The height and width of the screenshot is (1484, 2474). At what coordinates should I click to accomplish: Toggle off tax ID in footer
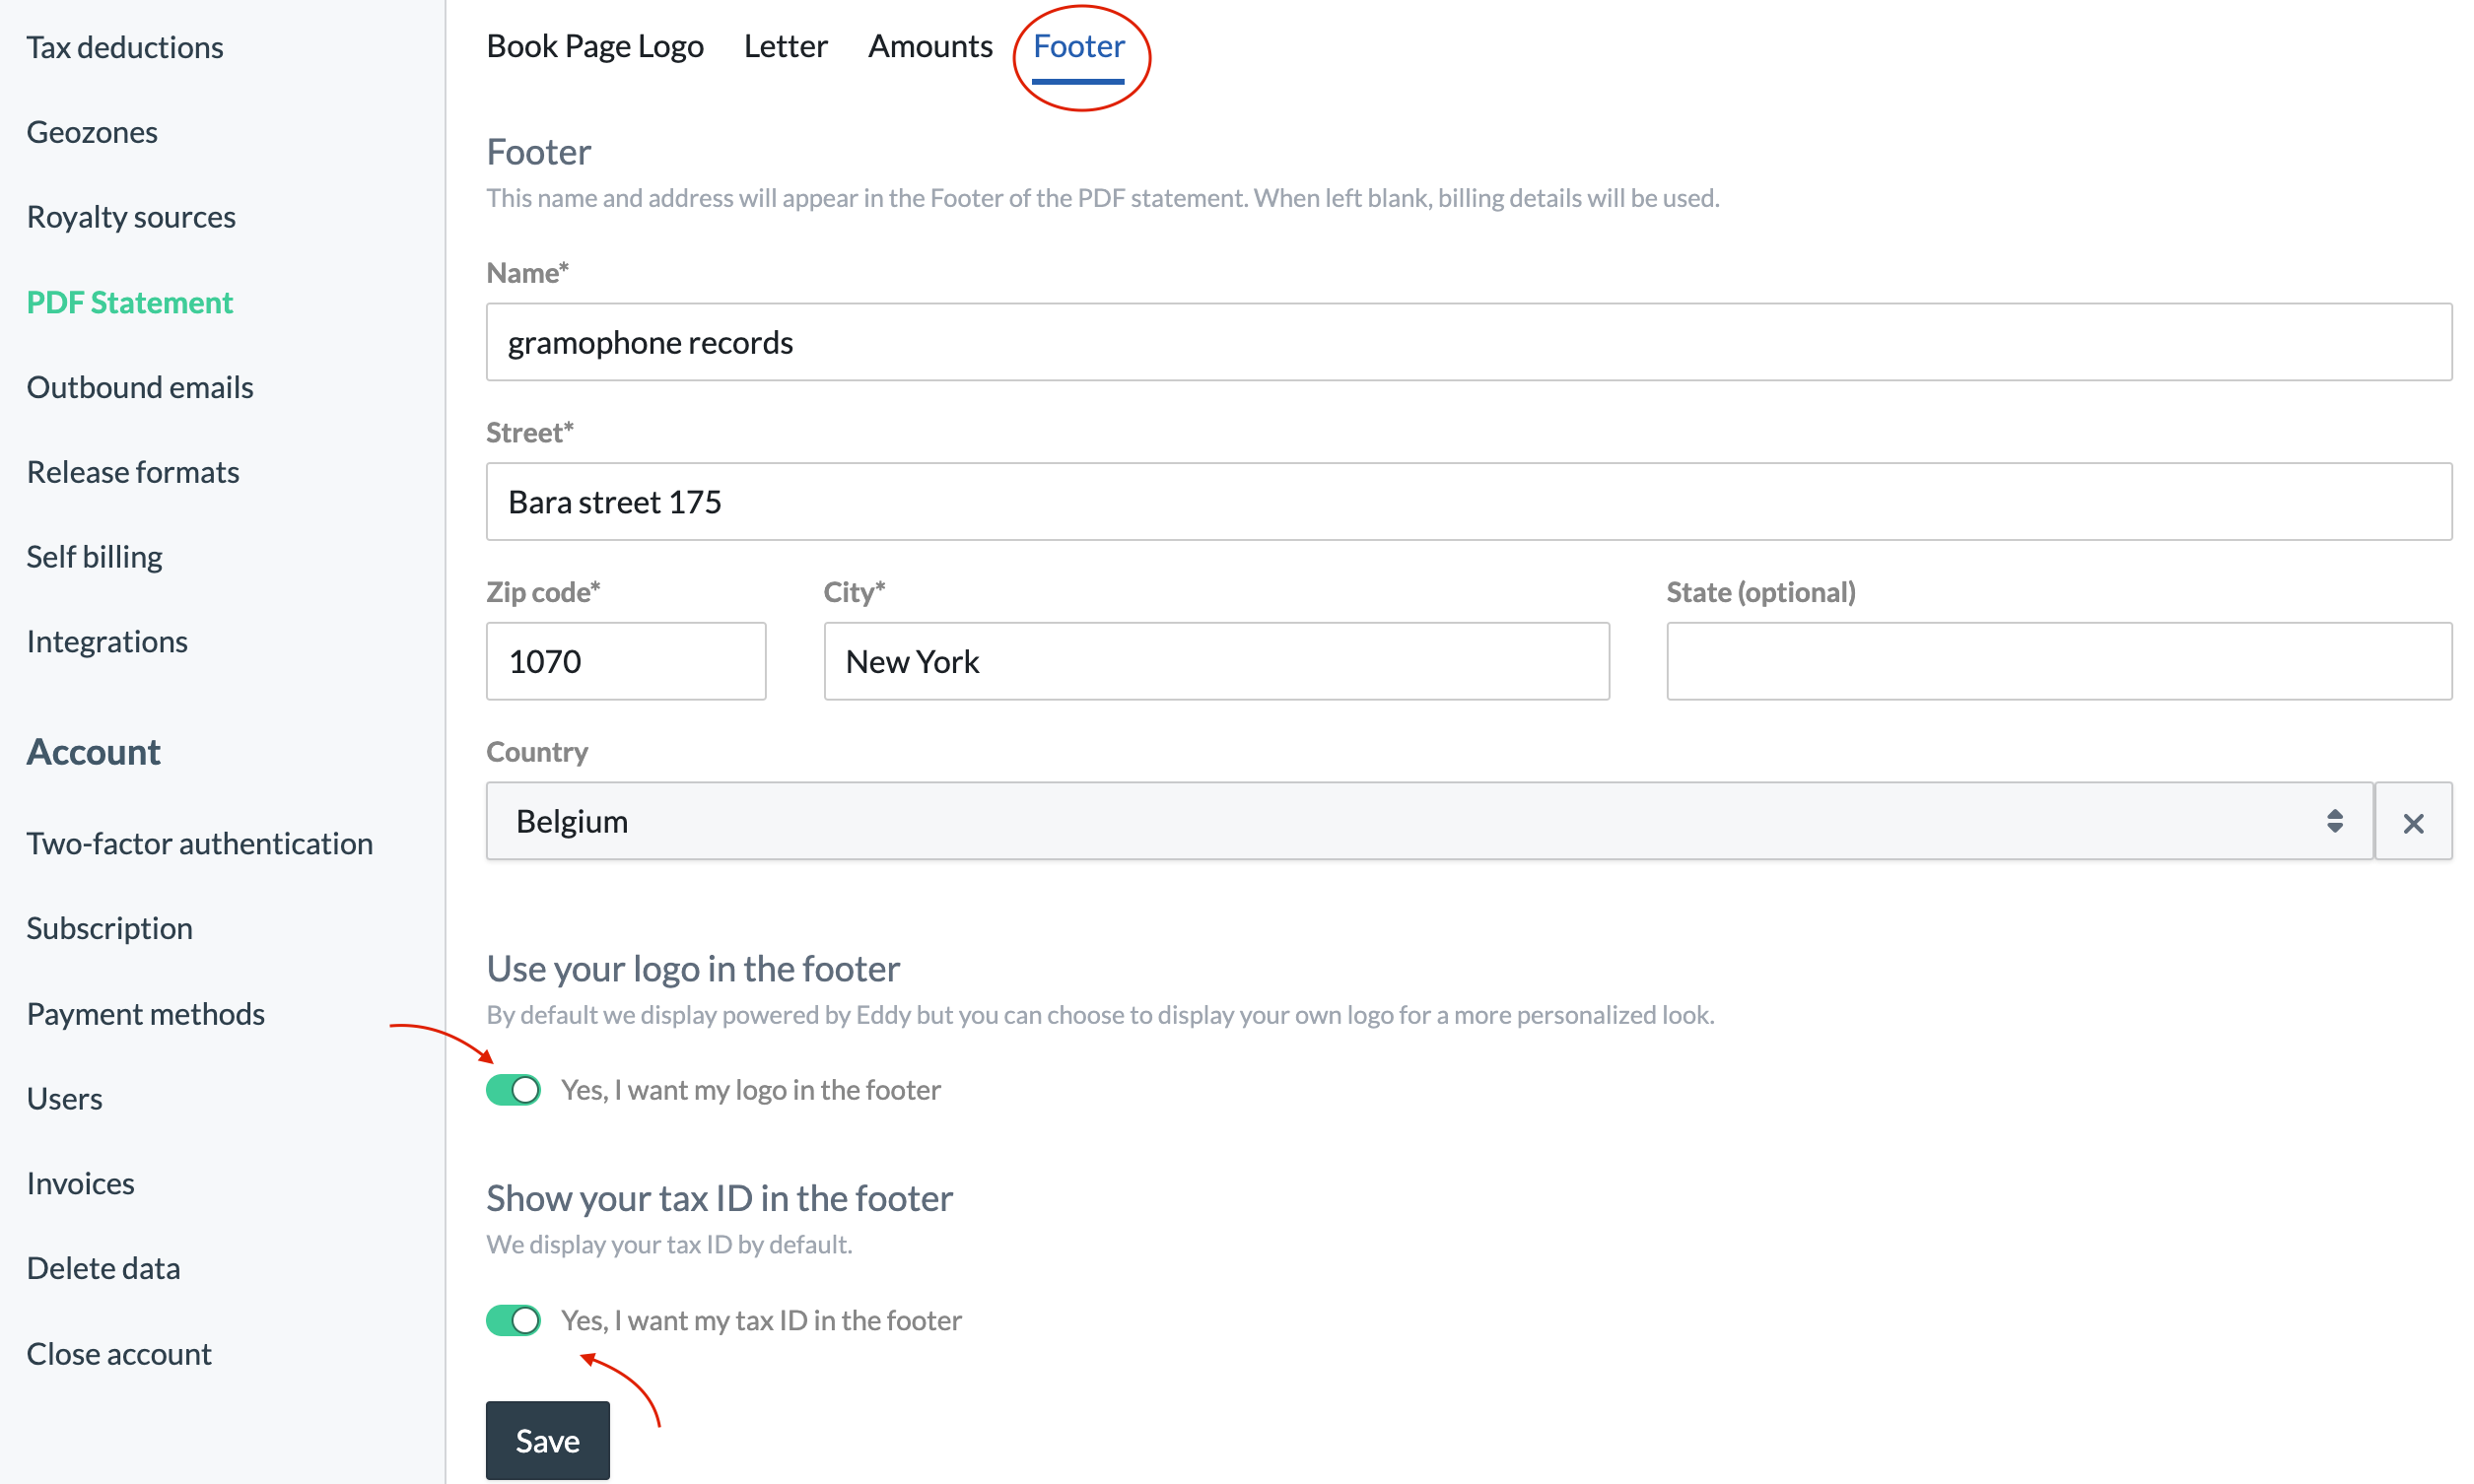coord(513,1319)
